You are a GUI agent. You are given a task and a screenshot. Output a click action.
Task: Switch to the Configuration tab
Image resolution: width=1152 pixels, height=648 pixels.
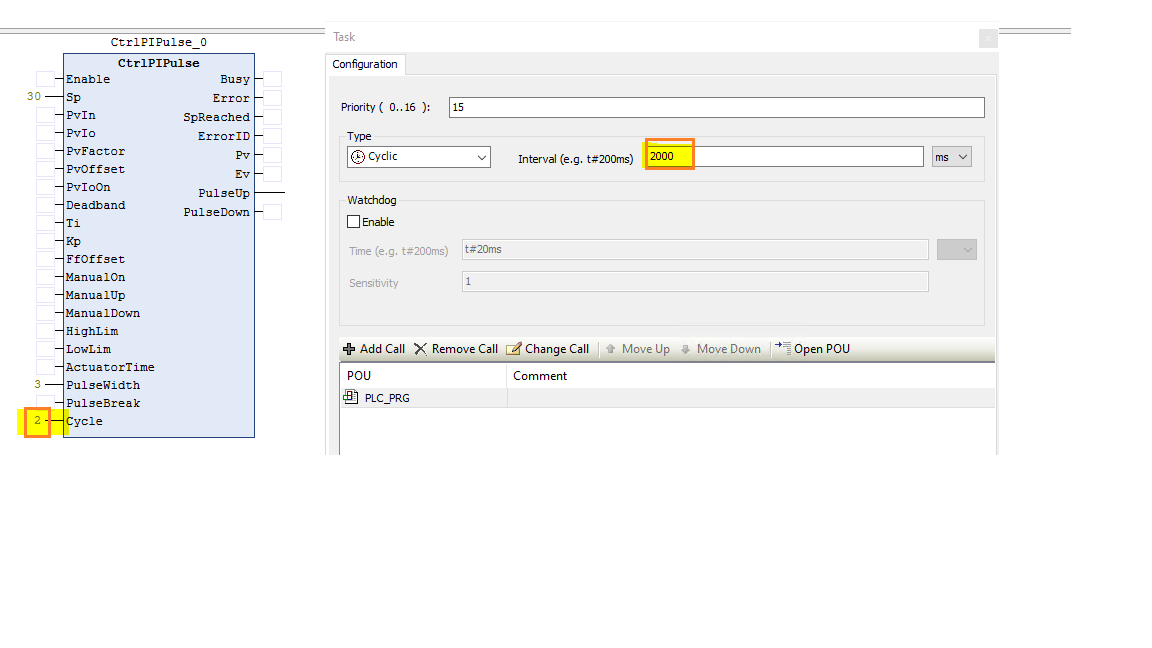(365, 64)
